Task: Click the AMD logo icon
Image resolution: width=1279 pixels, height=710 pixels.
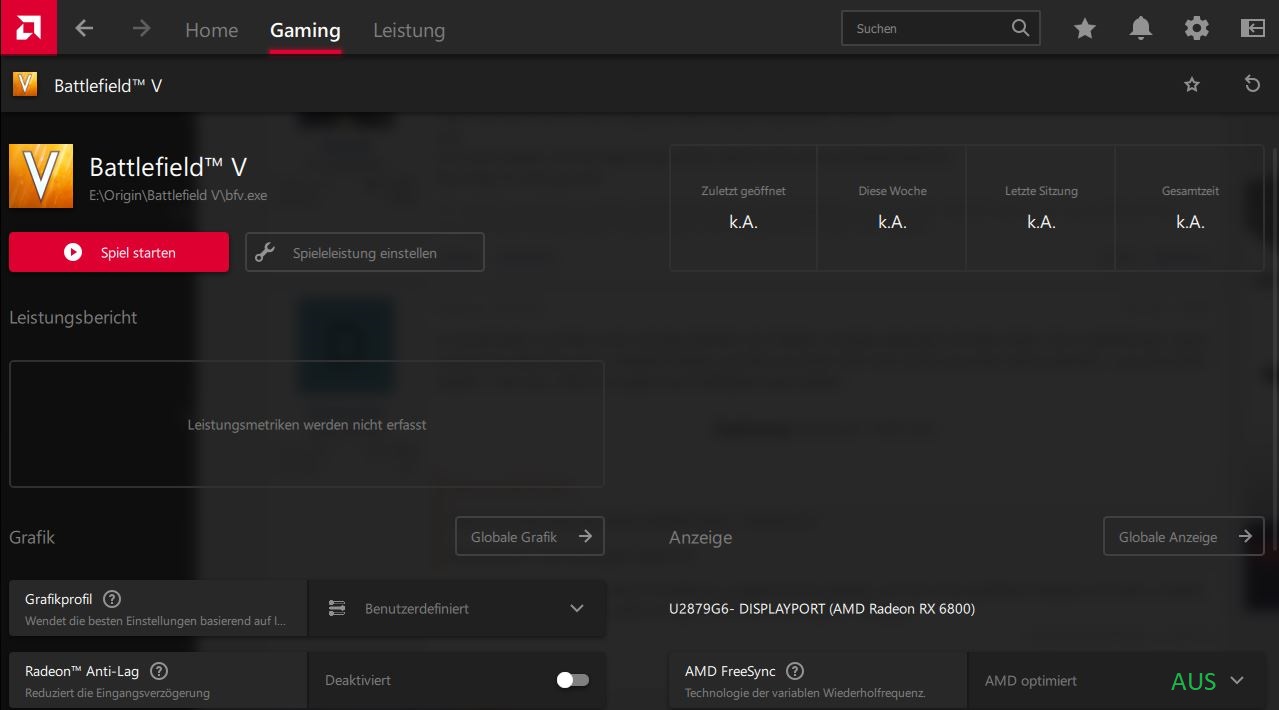Action: (x=28, y=27)
